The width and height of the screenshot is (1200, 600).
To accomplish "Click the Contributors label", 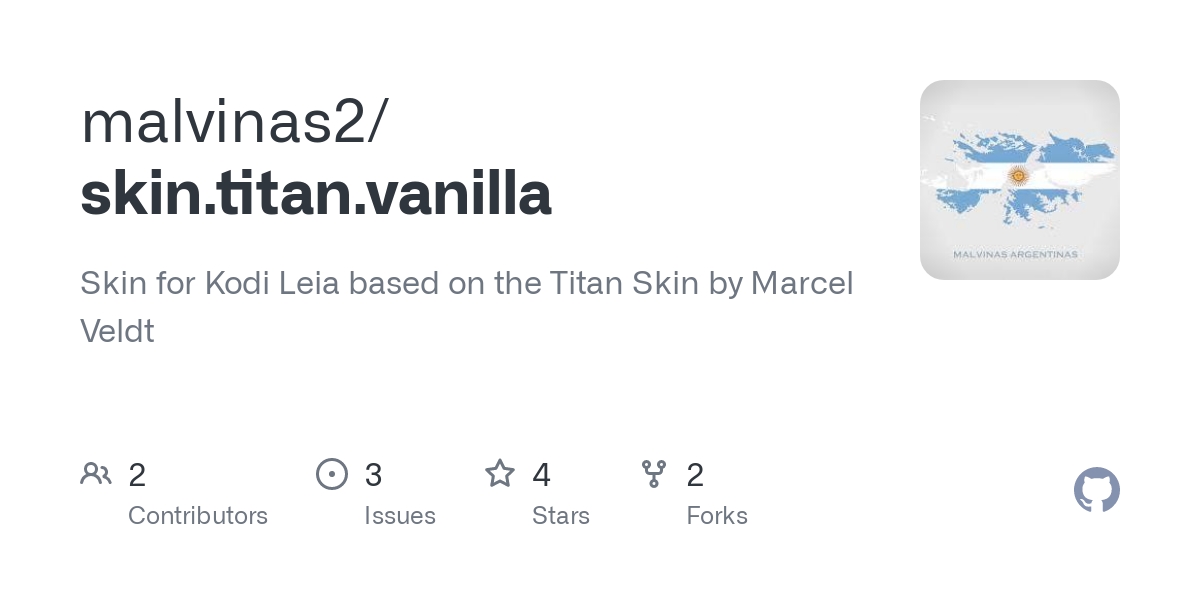I will pos(198,516).
